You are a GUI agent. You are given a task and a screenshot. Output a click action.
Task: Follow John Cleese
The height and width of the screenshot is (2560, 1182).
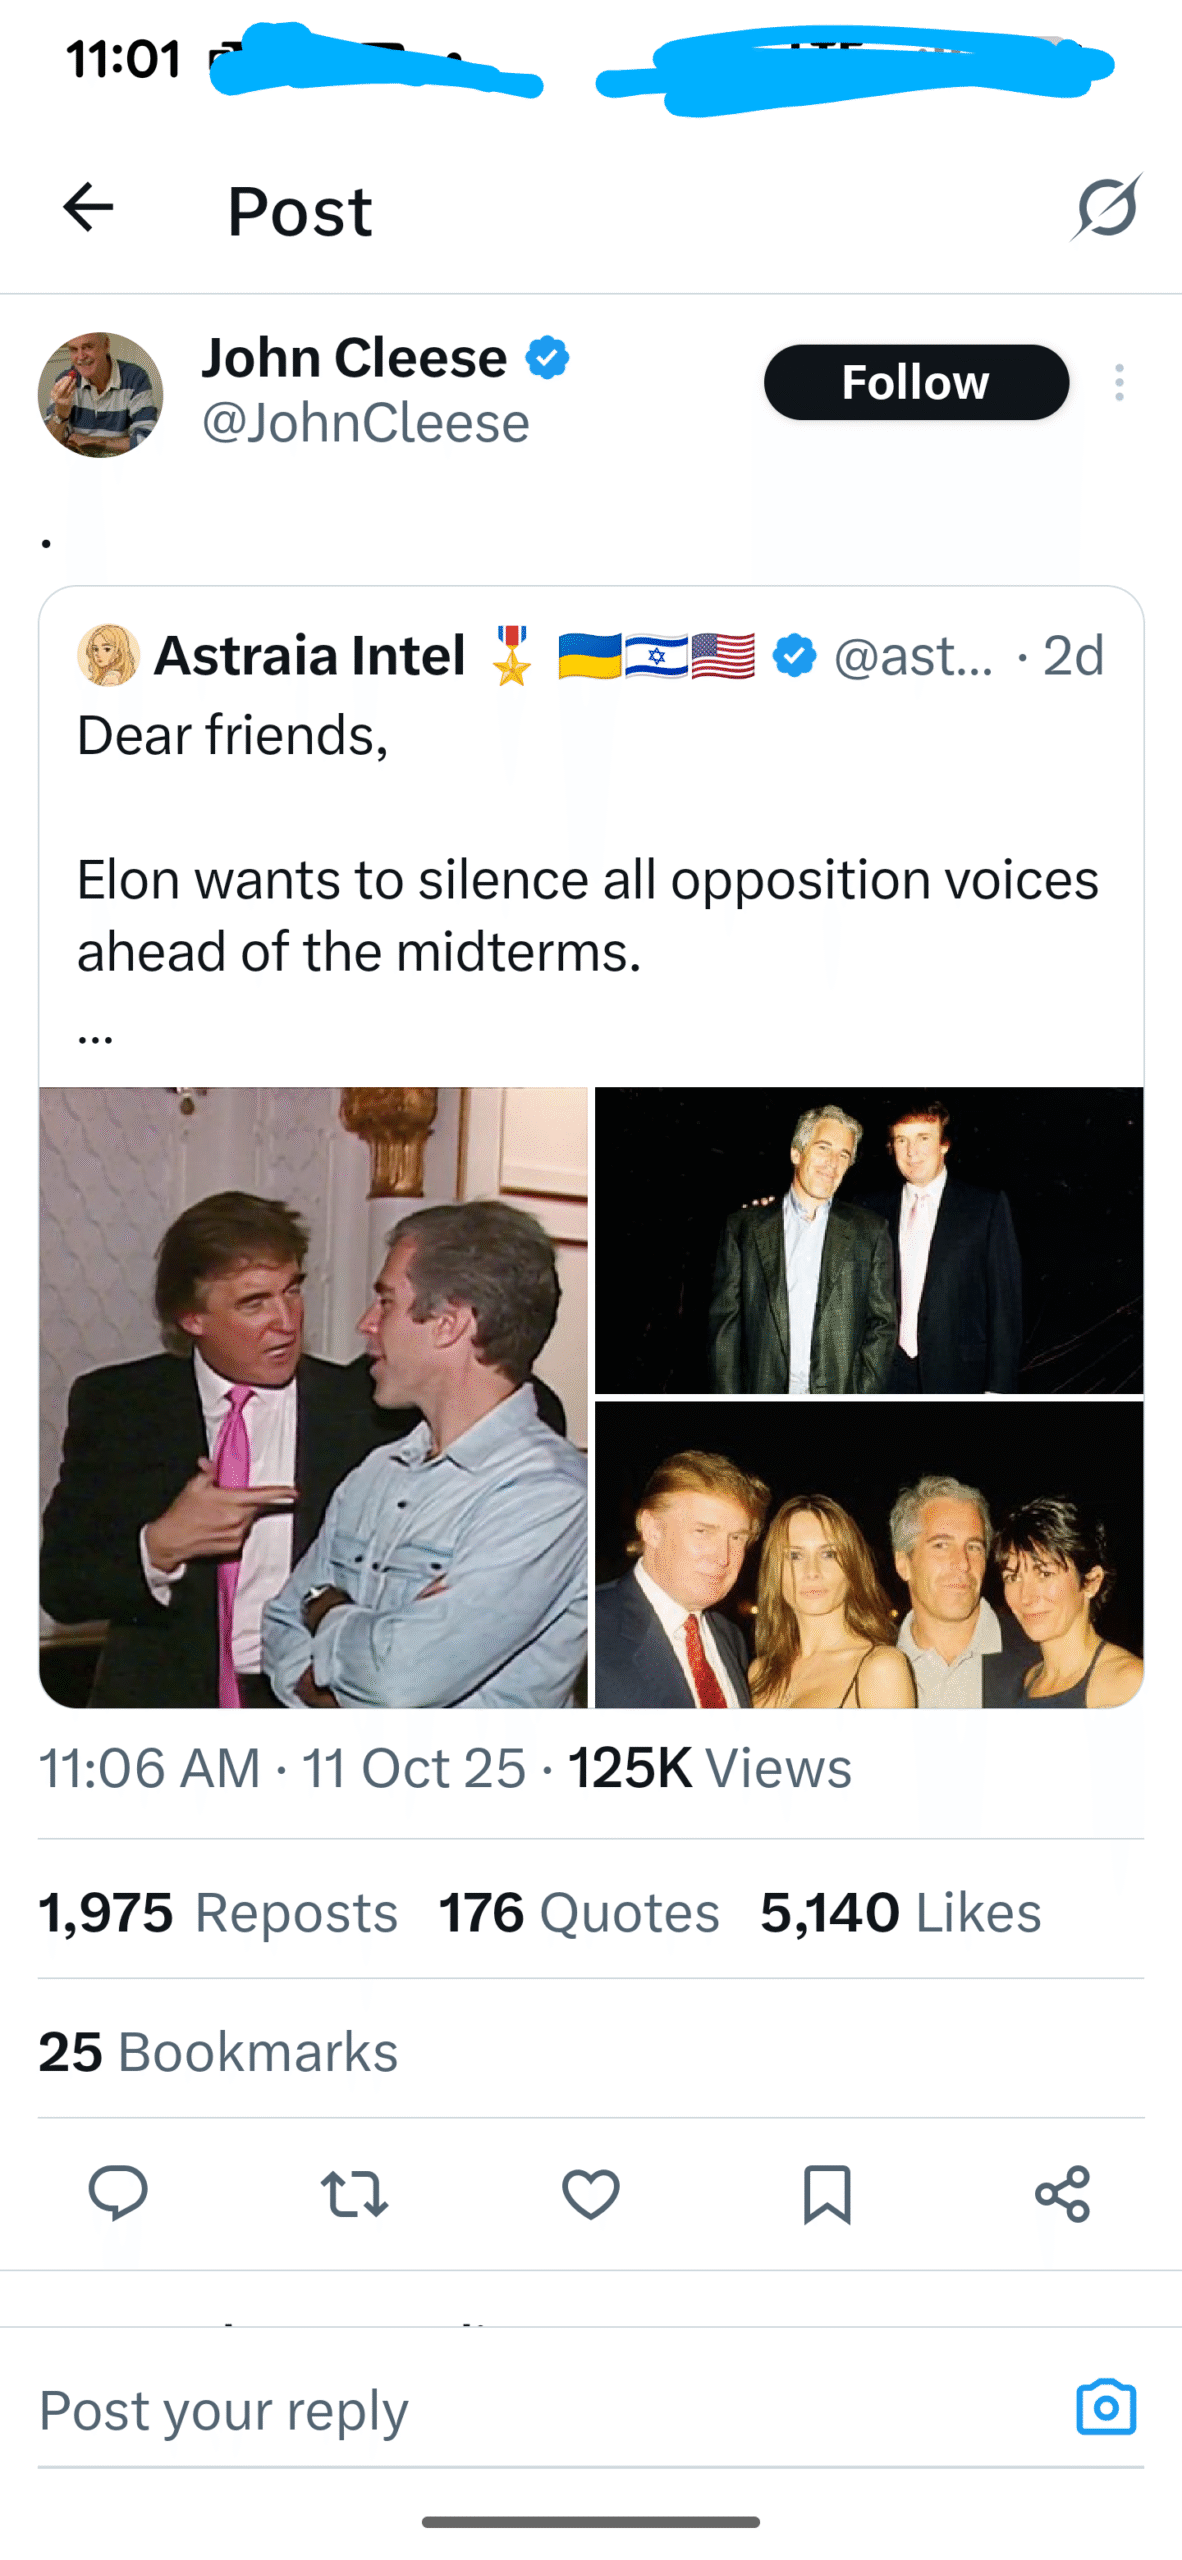tap(916, 382)
